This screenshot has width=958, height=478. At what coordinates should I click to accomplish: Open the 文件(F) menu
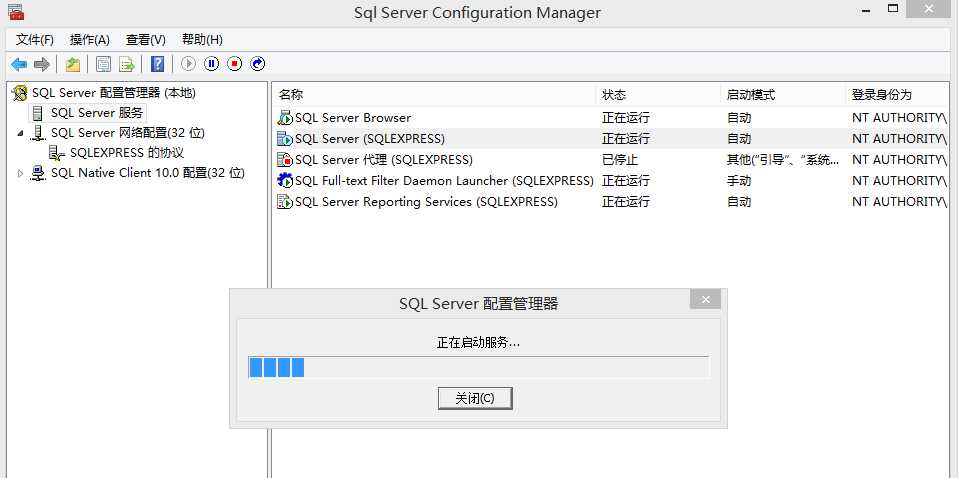(x=35, y=40)
